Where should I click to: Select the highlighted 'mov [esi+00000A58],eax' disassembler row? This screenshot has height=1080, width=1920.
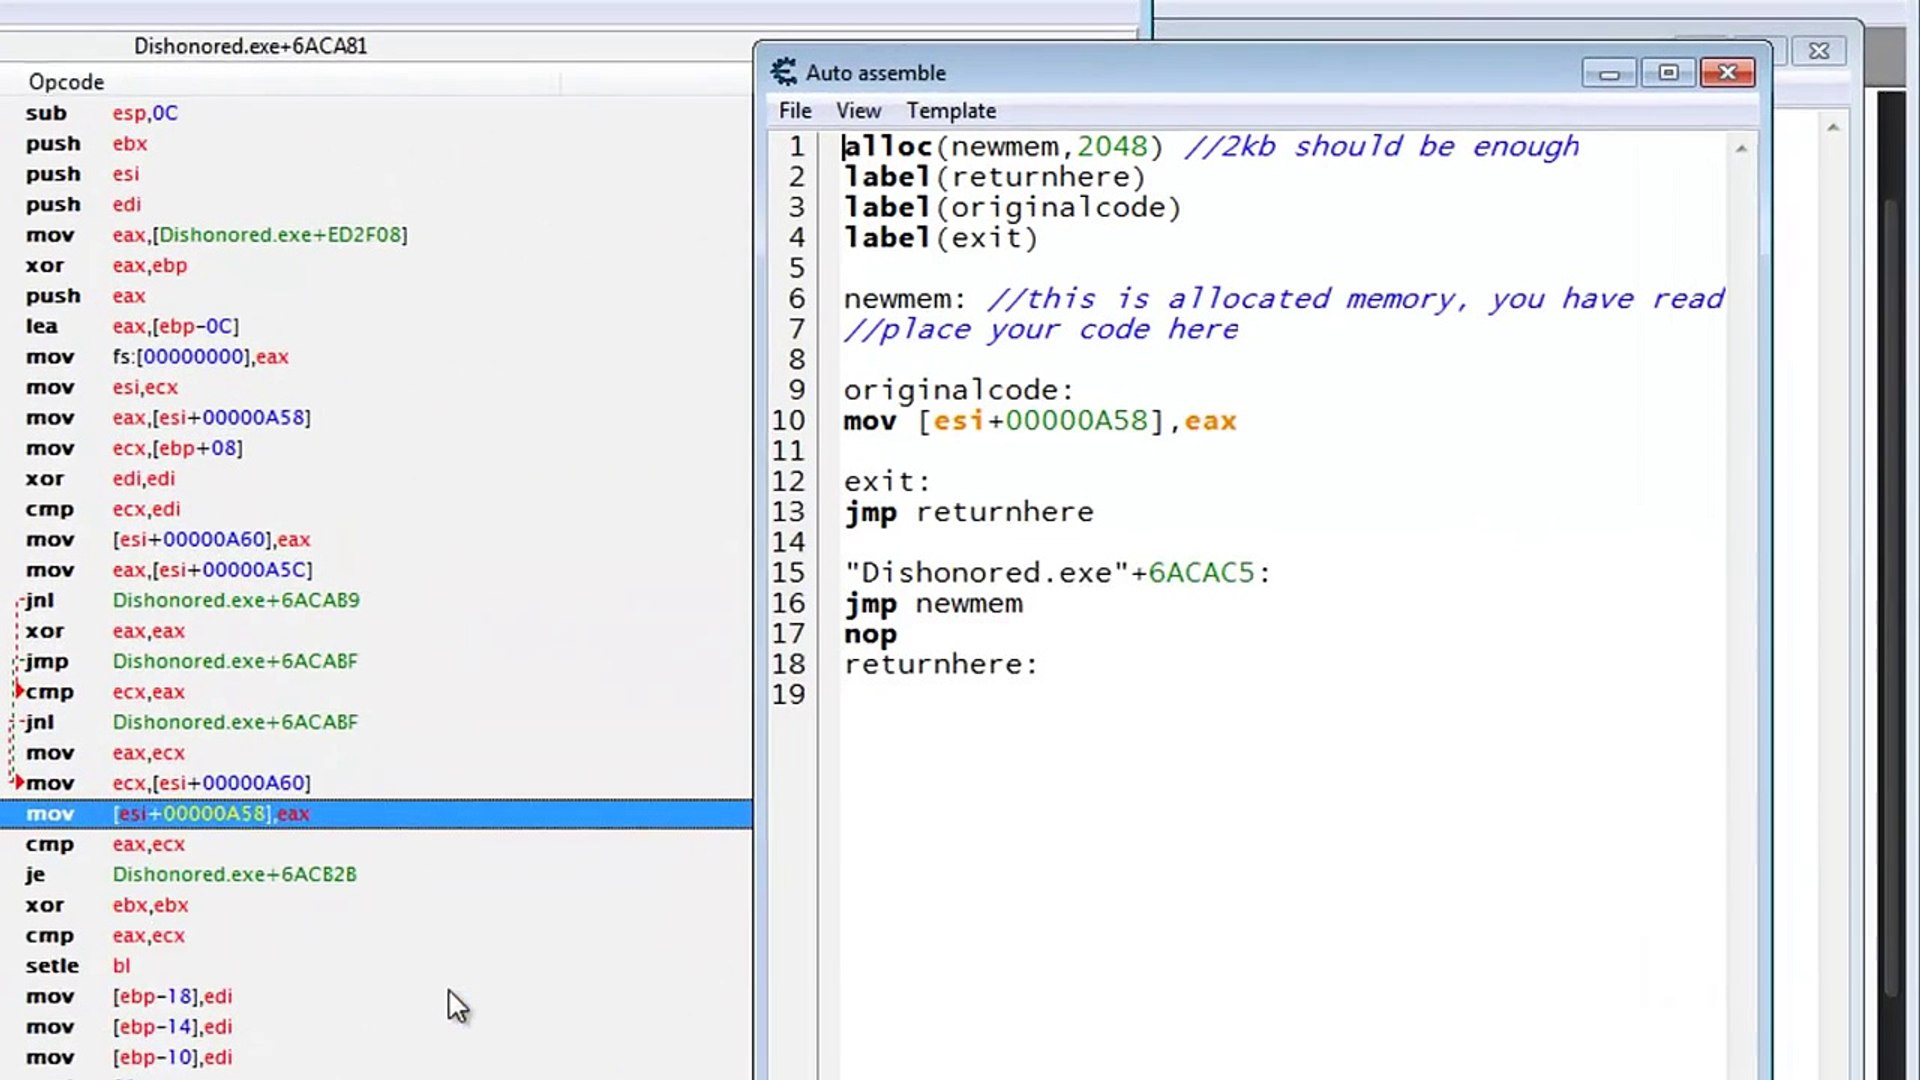(376, 814)
